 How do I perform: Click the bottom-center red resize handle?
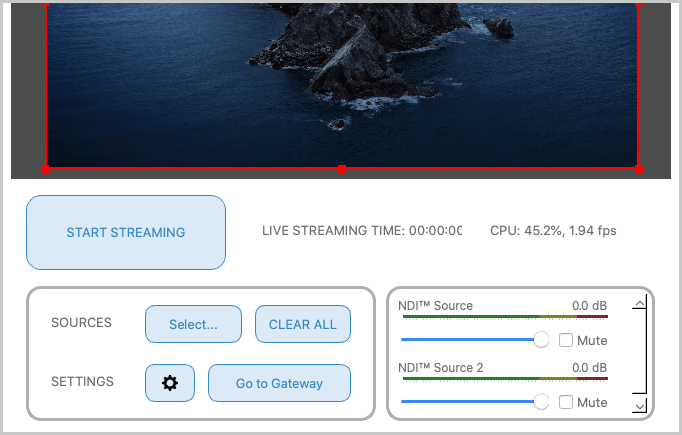click(342, 169)
